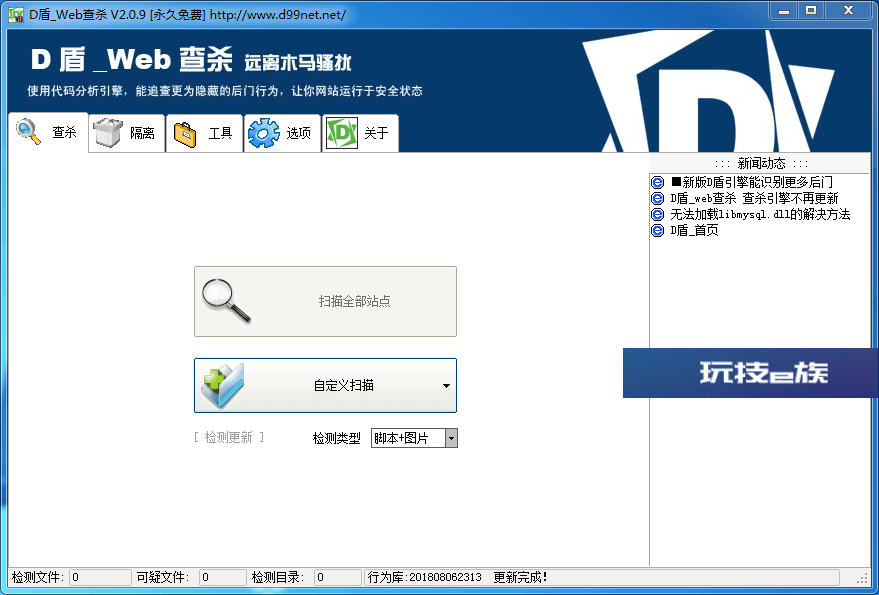The width and height of the screenshot is (879, 595).
Task: Click the D盾_Web查杀 header title
Action: 131,59
